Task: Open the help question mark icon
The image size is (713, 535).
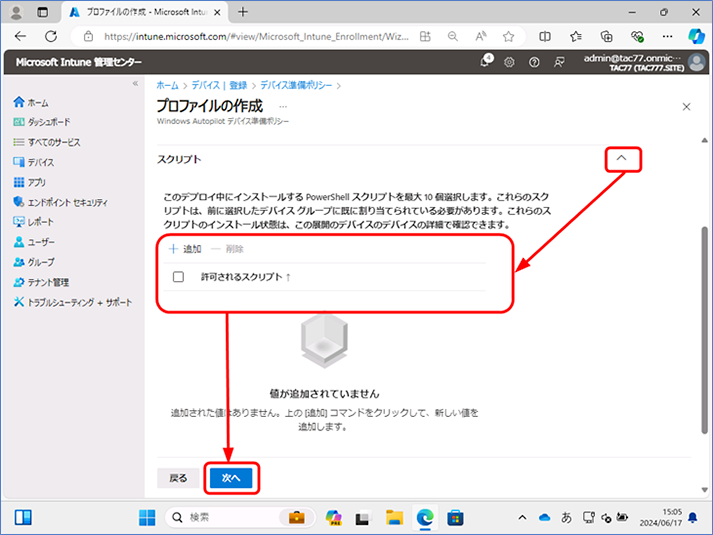Action: coord(534,62)
